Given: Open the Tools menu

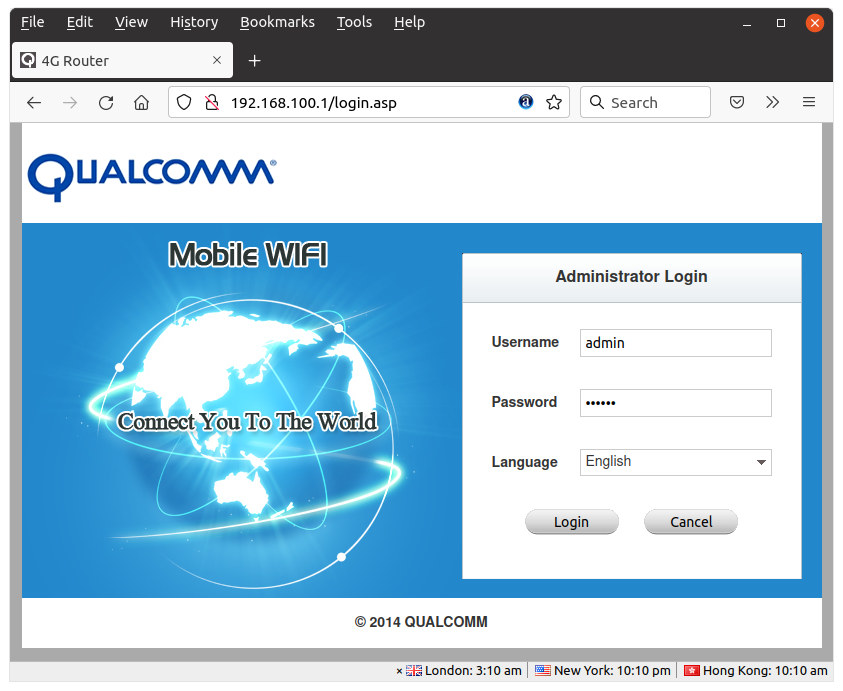Looking at the screenshot, I should pyautogui.click(x=354, y=22).
